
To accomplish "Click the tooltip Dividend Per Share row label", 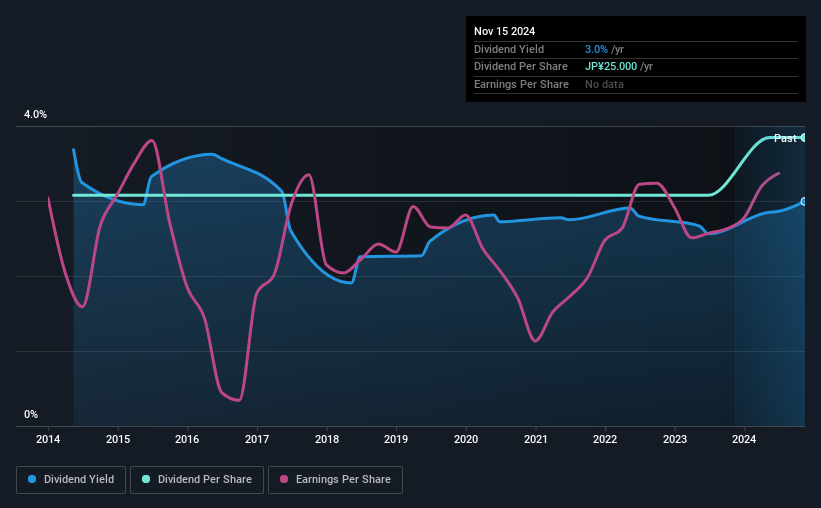I will (520, 67).
